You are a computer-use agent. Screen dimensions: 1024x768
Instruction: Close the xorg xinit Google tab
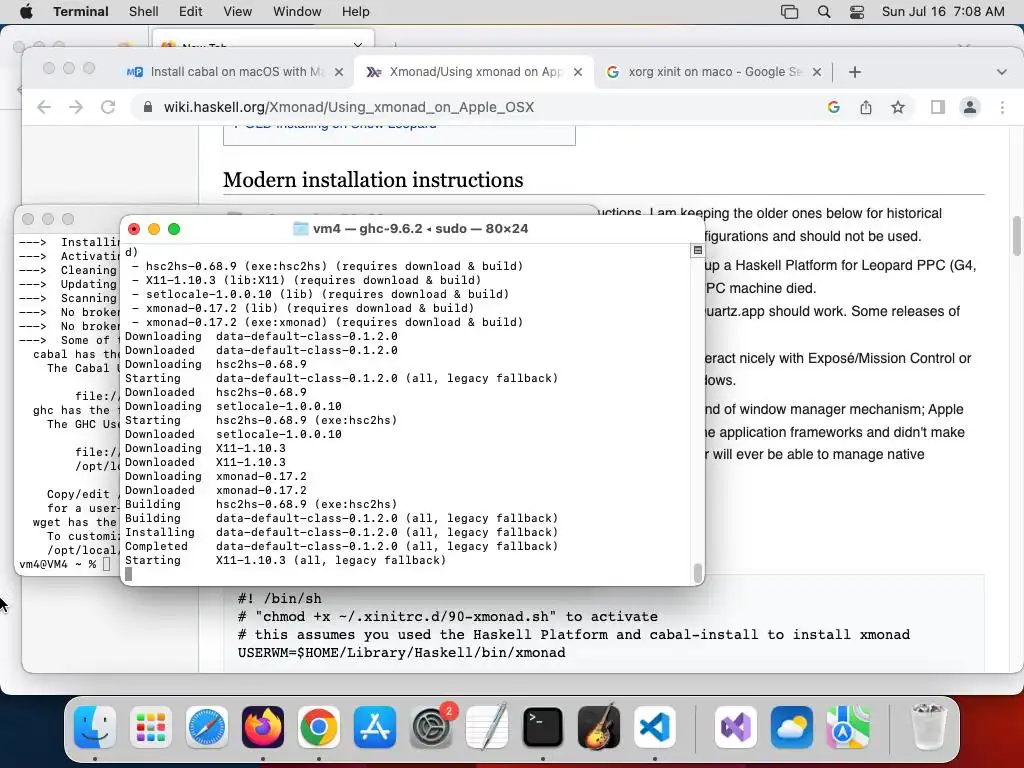tap(817, 72)
